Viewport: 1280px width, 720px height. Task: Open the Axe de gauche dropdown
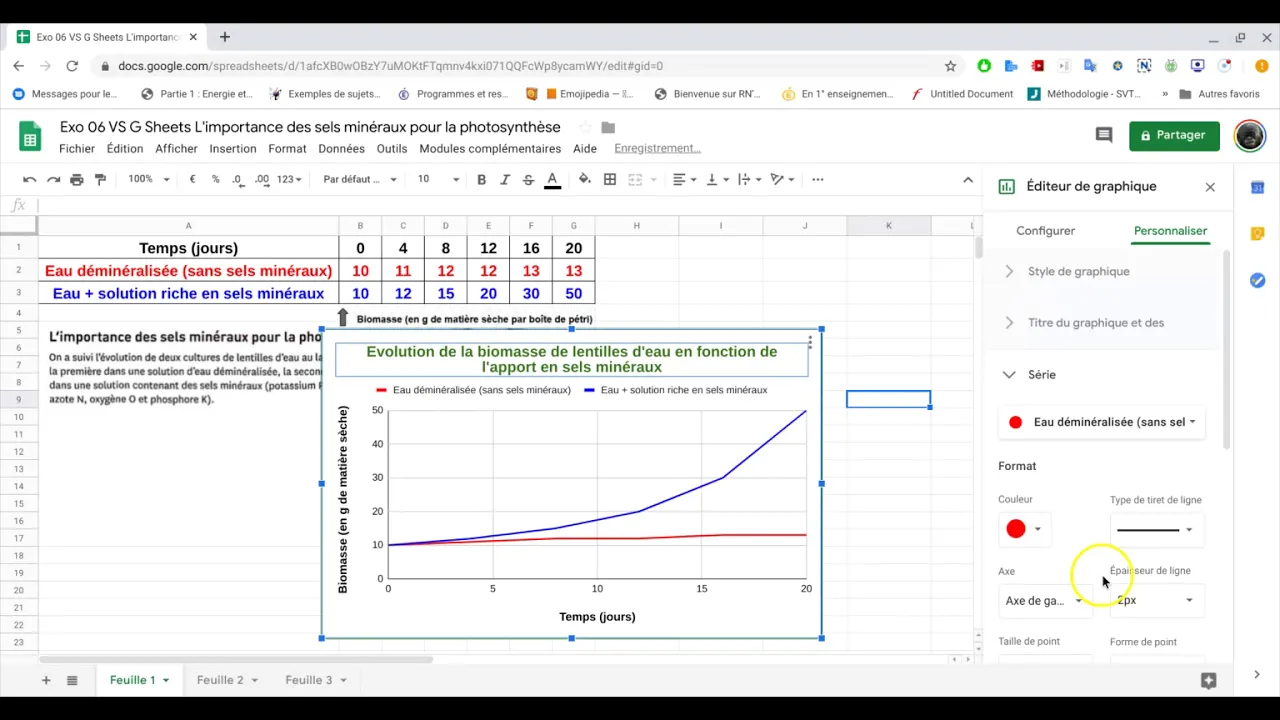coord(1044,600)
